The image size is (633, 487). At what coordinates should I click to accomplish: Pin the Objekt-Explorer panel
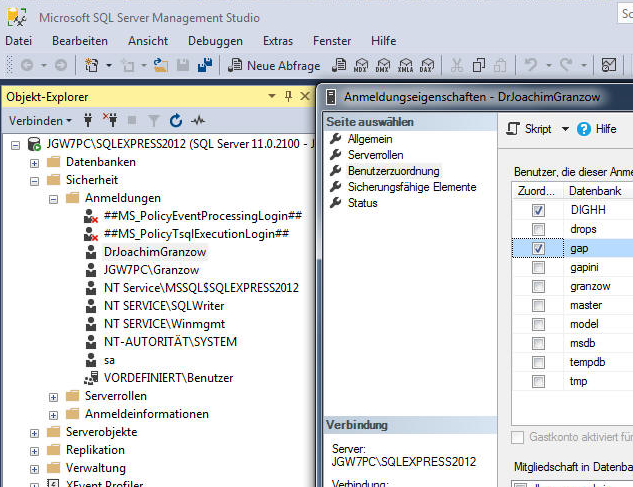[288, 96]
